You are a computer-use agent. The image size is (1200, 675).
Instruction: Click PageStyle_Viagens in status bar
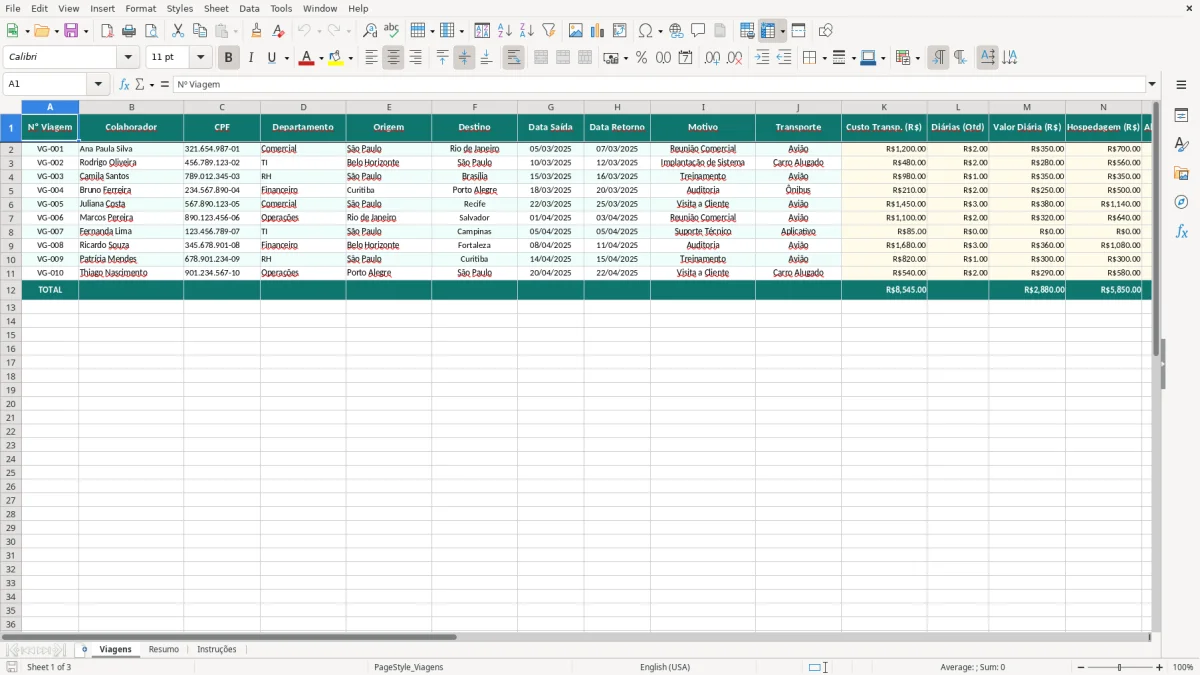(x=408, y=667)
